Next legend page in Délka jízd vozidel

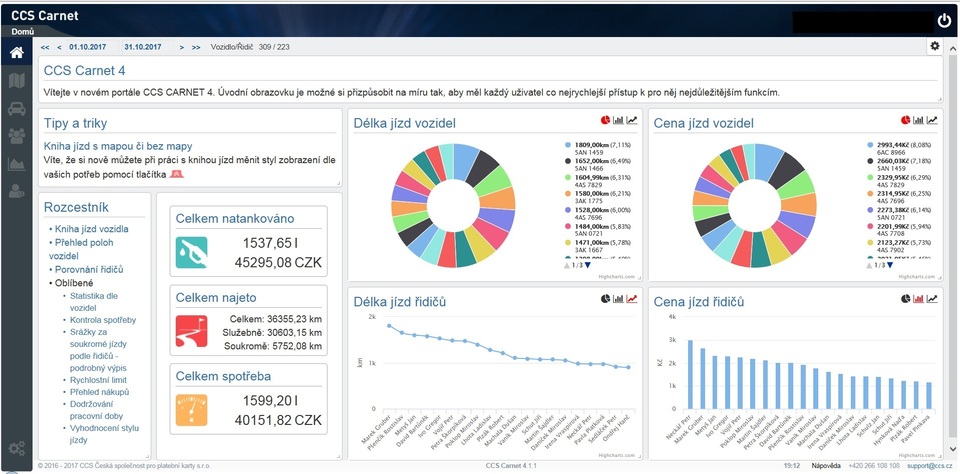coord(588,265)
